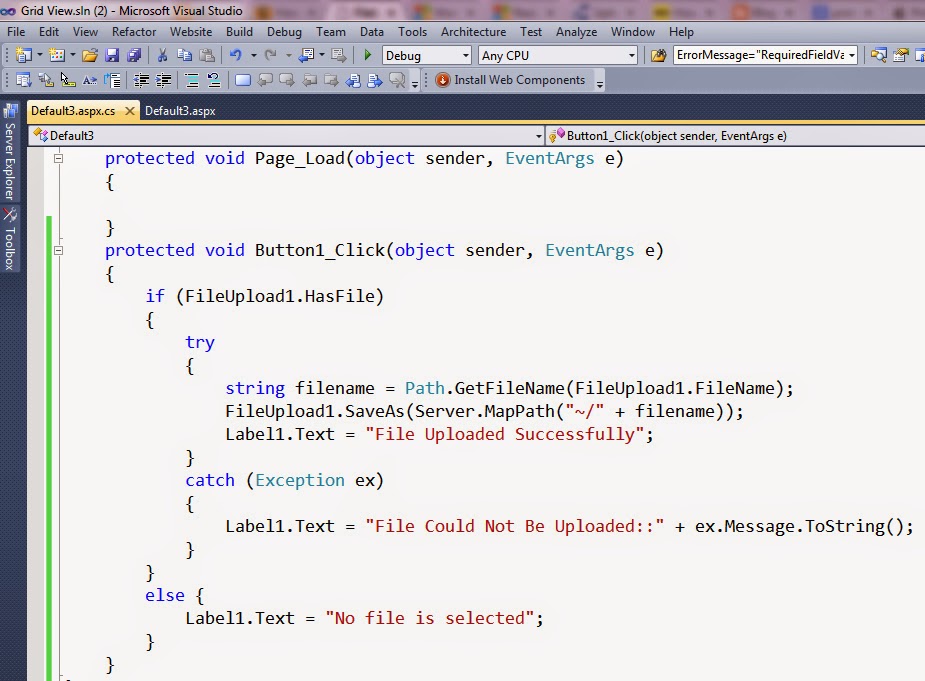Copy selection using the toolbar icon
925x681 pixels.
[x=185, y=56]
